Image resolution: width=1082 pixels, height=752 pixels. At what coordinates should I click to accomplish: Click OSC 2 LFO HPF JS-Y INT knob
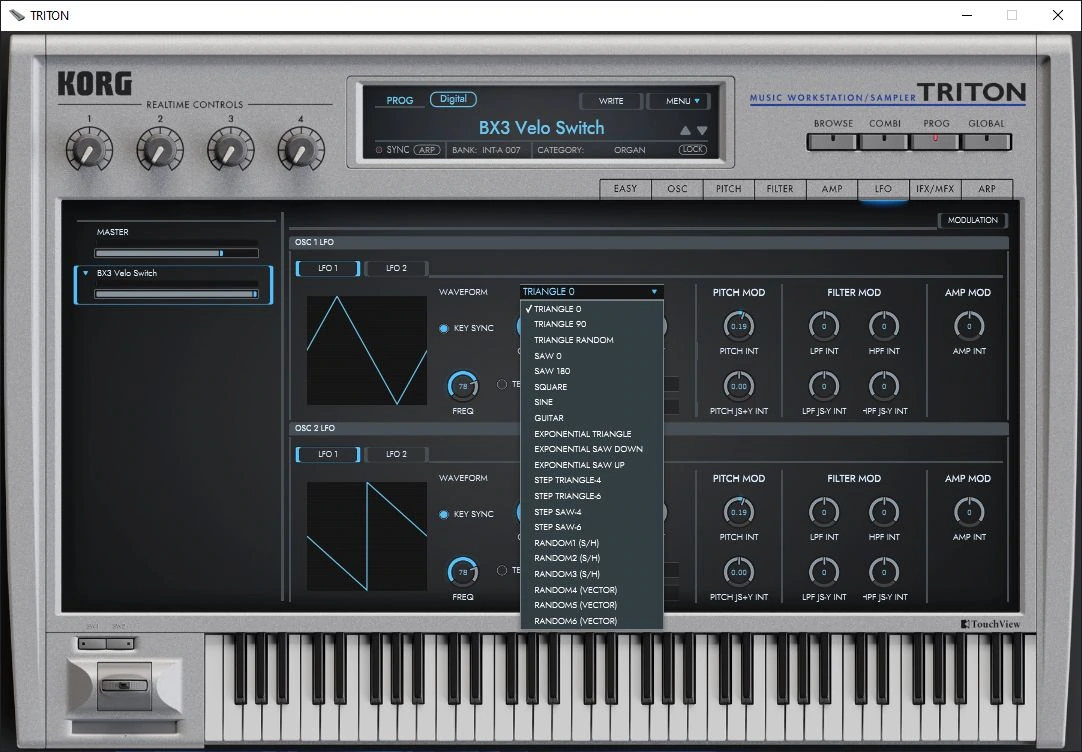[884, 572]
